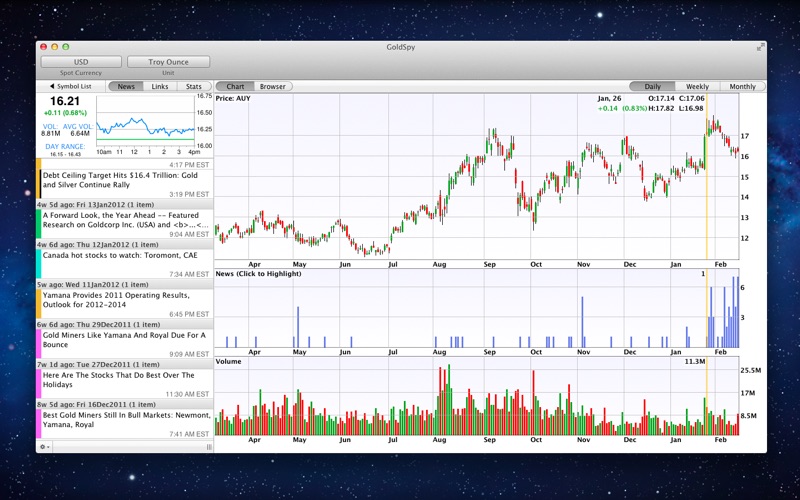Open Here Are The Stocks That Do Best article
Screen dimensions: 800x500
125,384
